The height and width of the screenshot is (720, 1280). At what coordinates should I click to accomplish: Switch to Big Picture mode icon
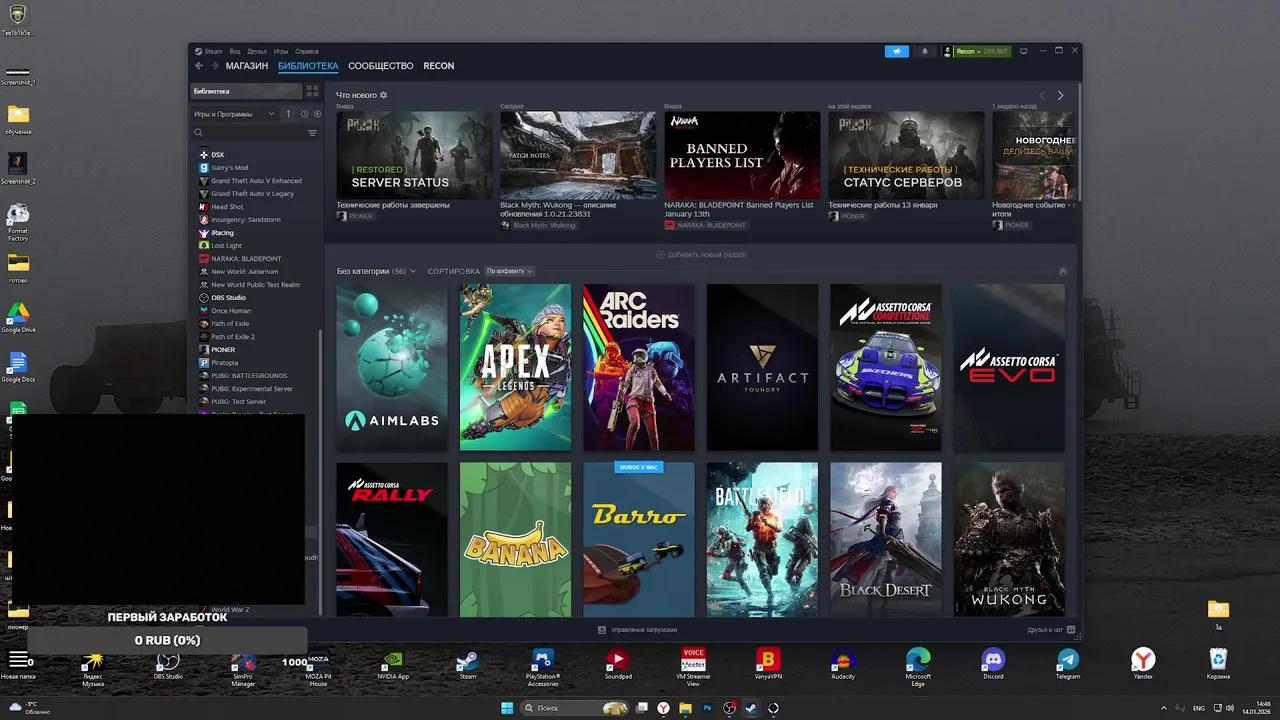tap(1023, 51)
